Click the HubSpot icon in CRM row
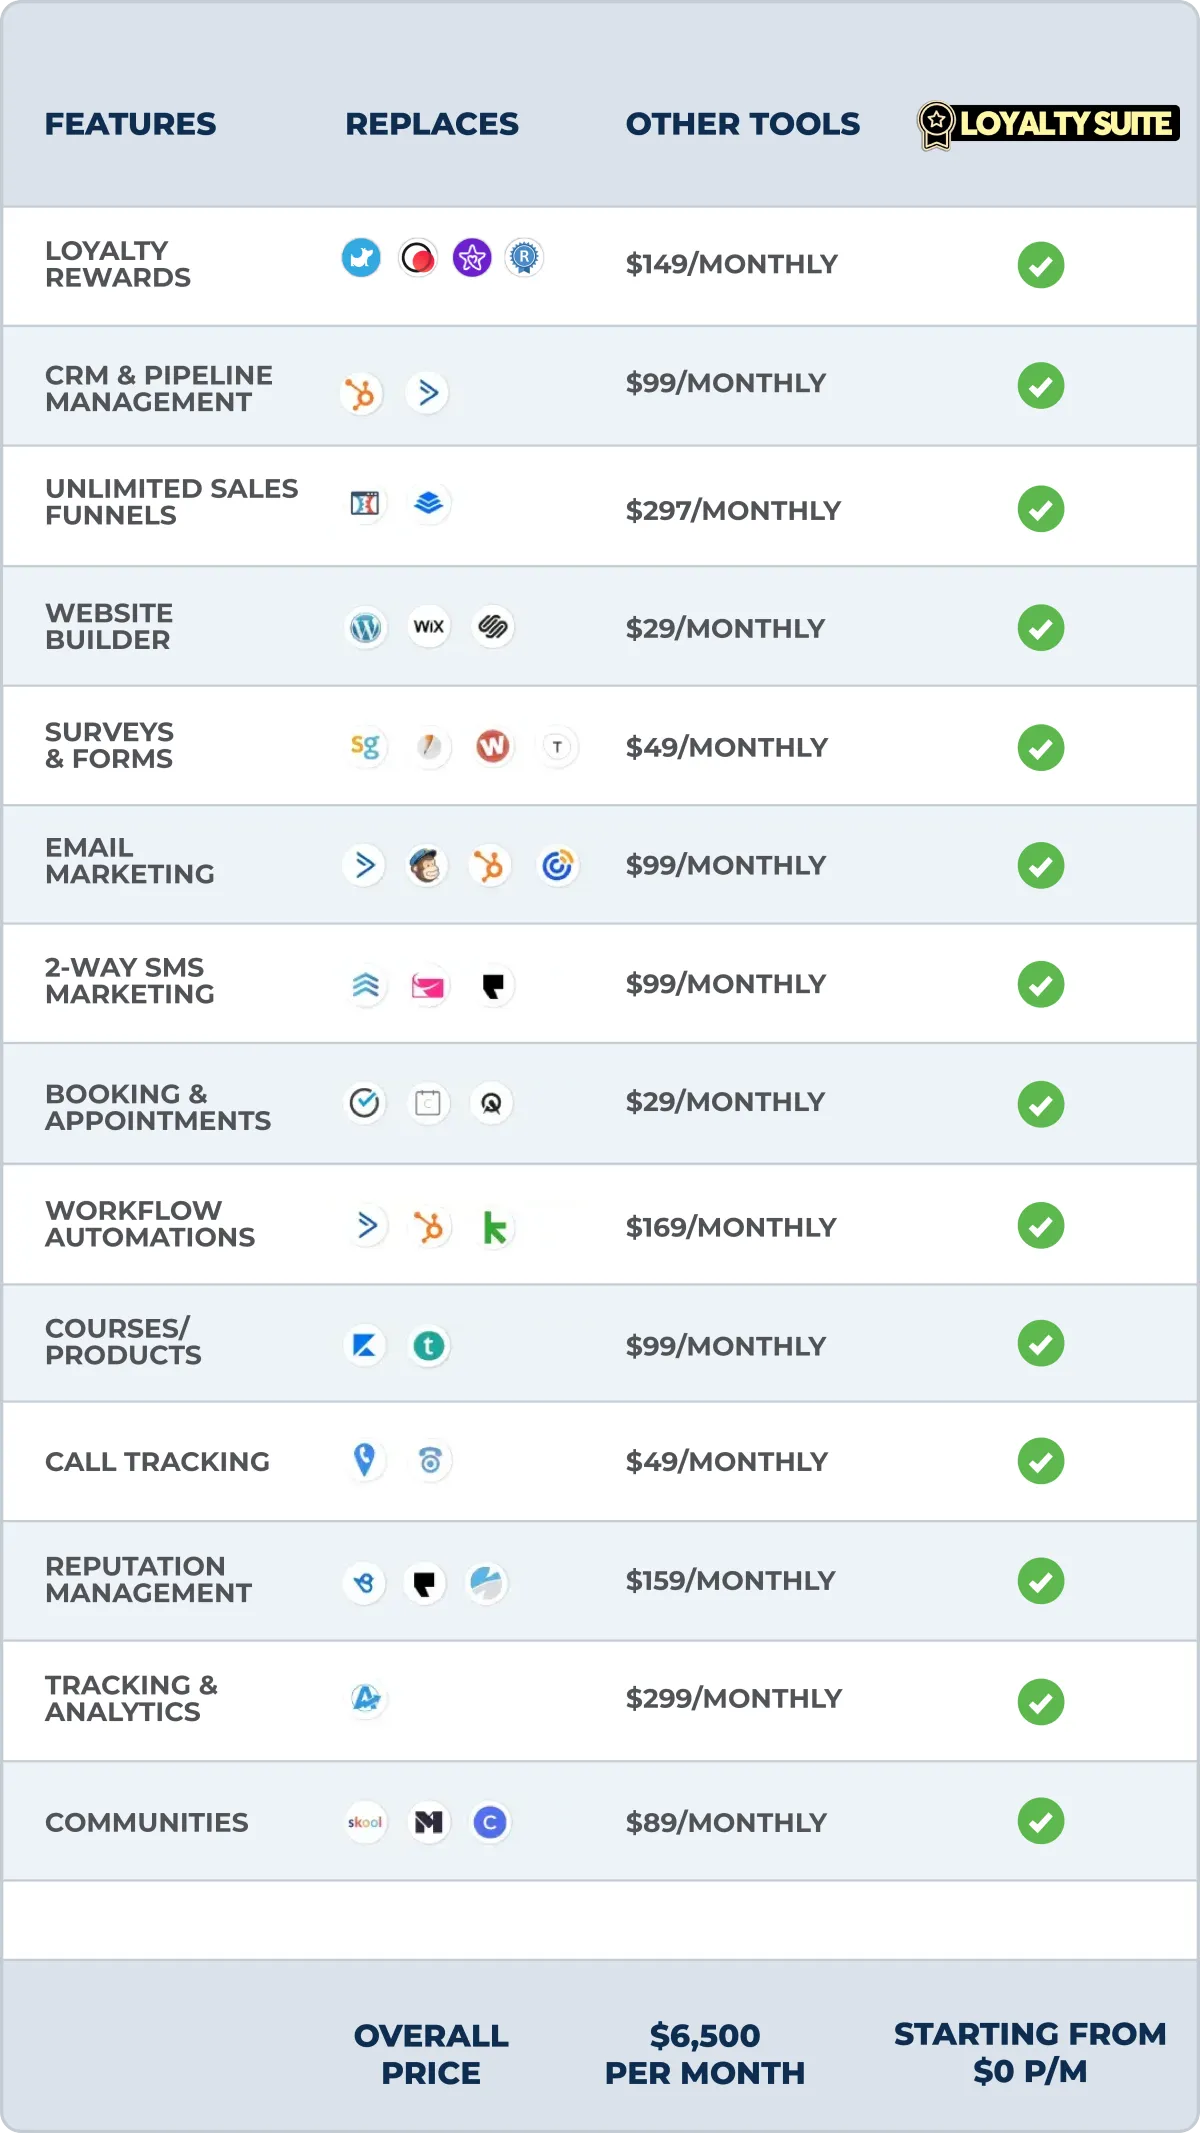 click(361, 393)
